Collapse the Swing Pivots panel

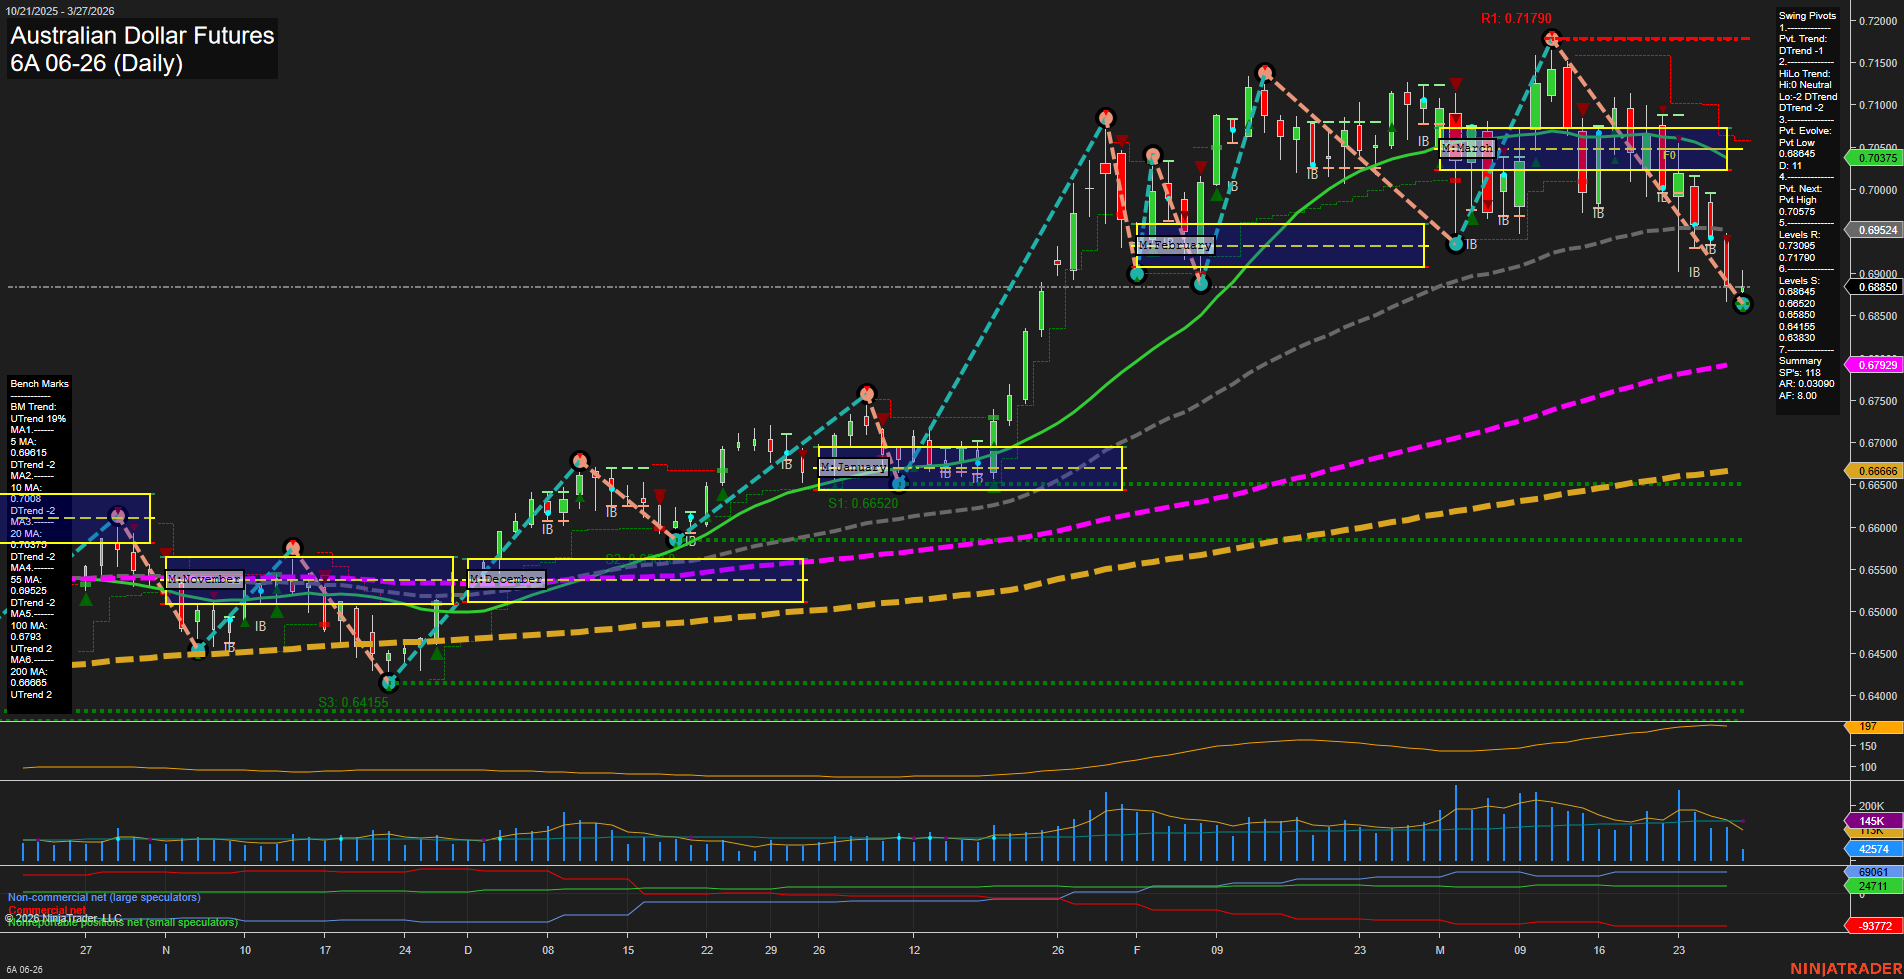click(x=1805, y=15)
